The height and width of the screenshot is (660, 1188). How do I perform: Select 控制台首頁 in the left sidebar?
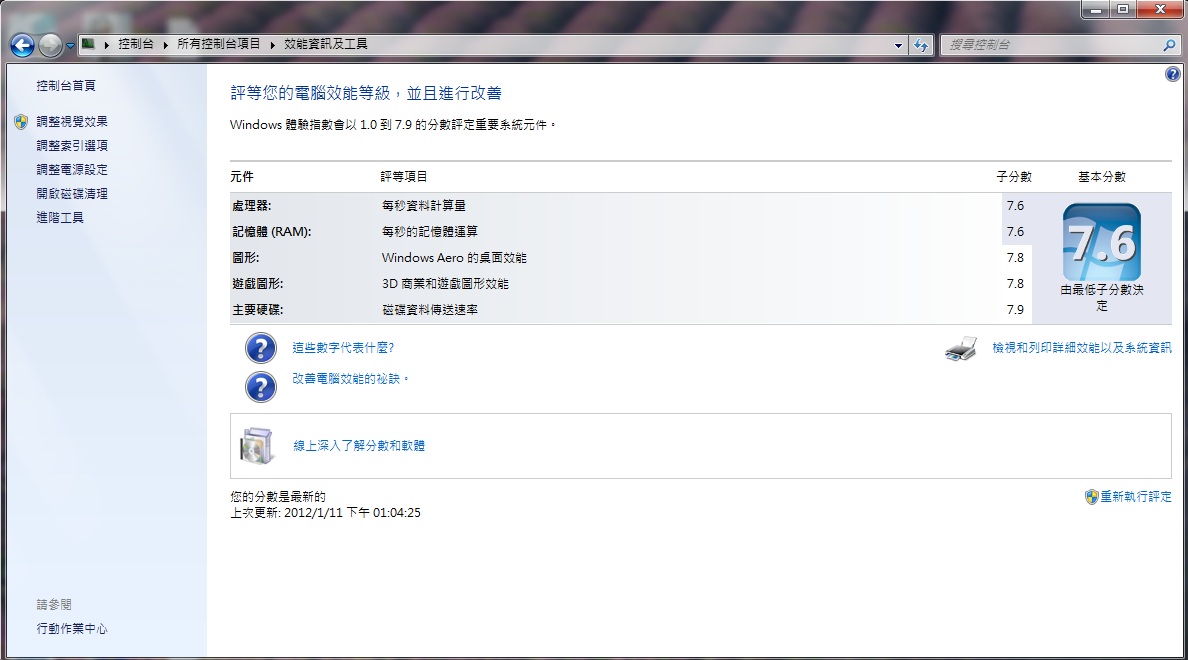pos(66,86)
